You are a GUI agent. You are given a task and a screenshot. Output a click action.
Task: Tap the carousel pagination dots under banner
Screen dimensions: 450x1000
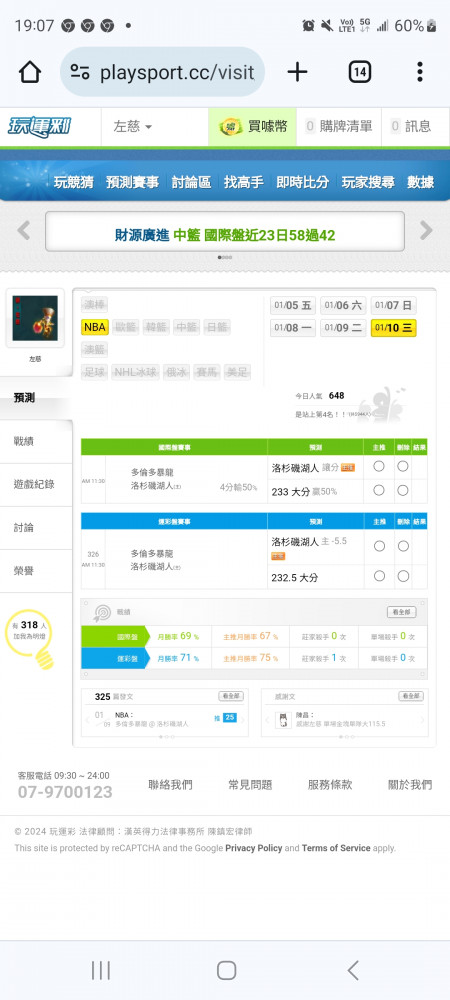(x=225, y=258)
